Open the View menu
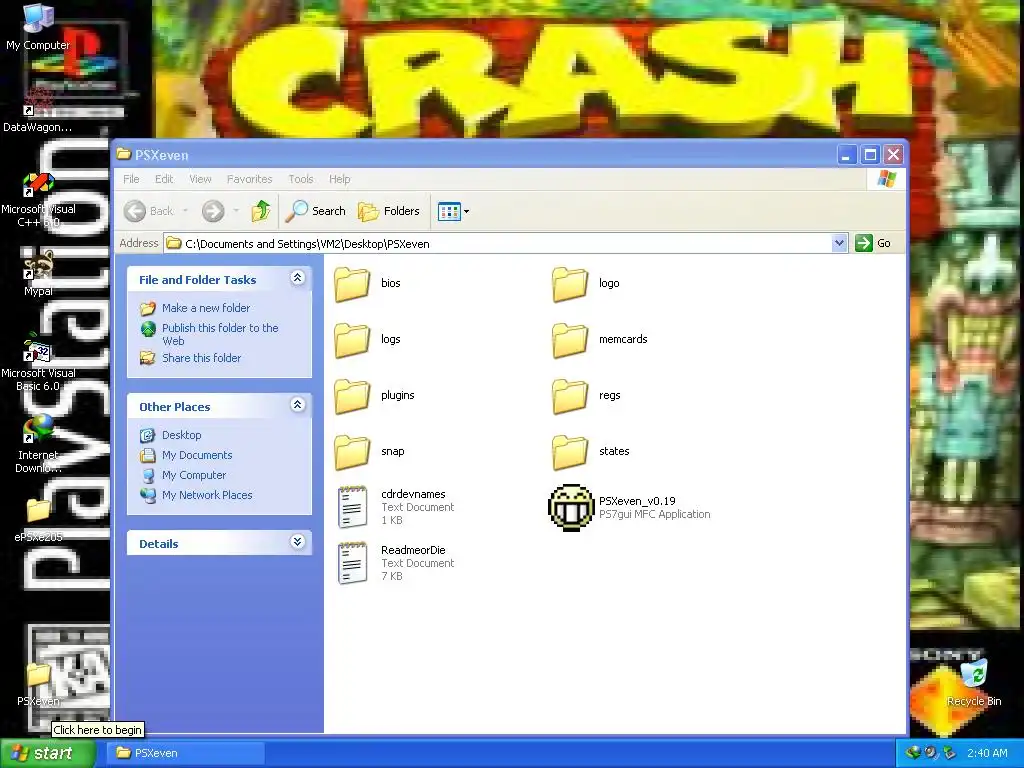 200,179
